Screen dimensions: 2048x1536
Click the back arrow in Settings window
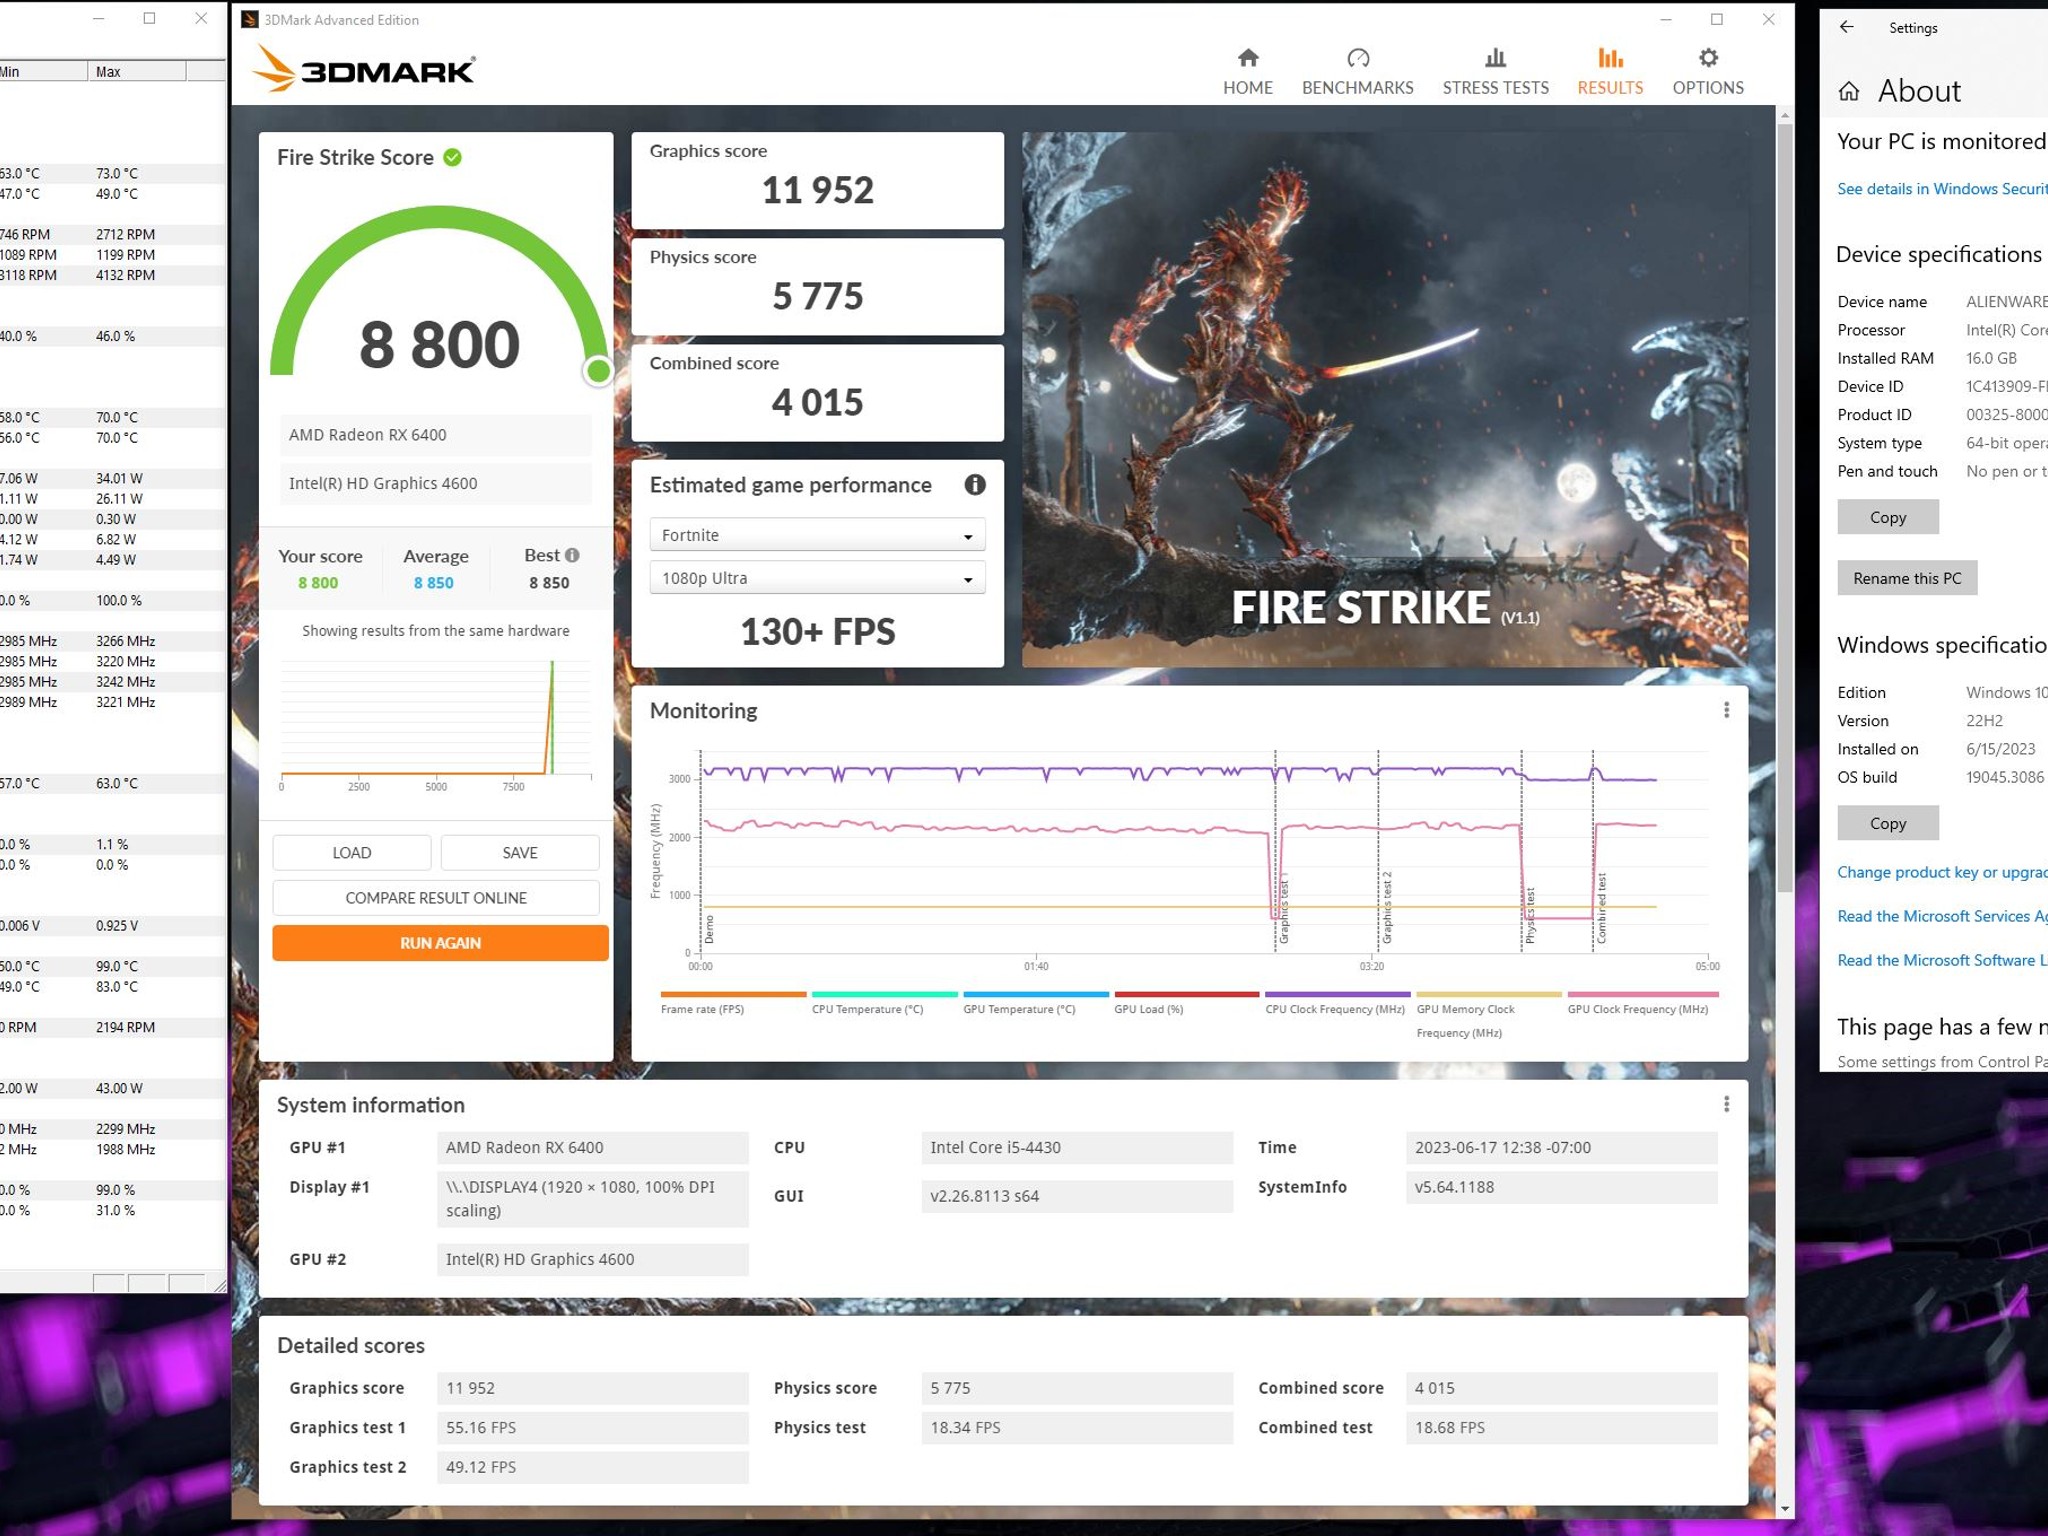pos(1847,27)
